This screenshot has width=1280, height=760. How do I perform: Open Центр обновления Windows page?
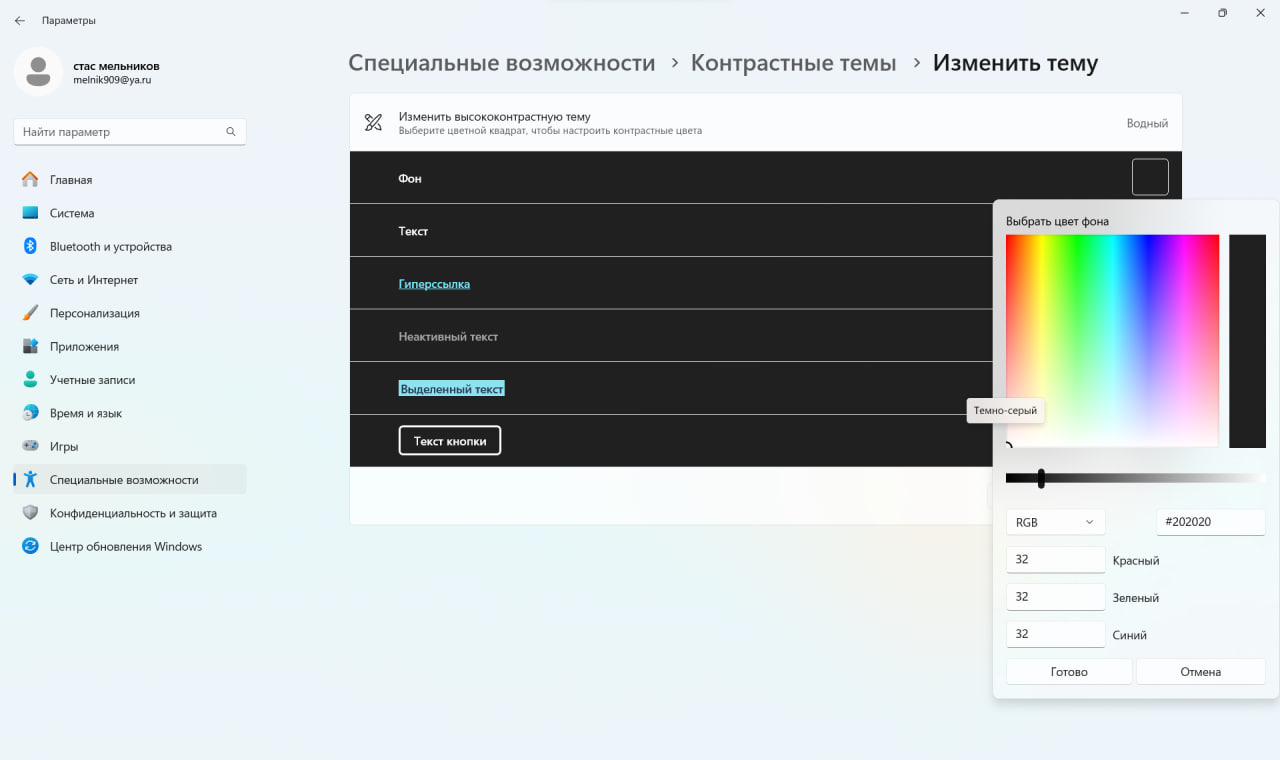[130, 546]
